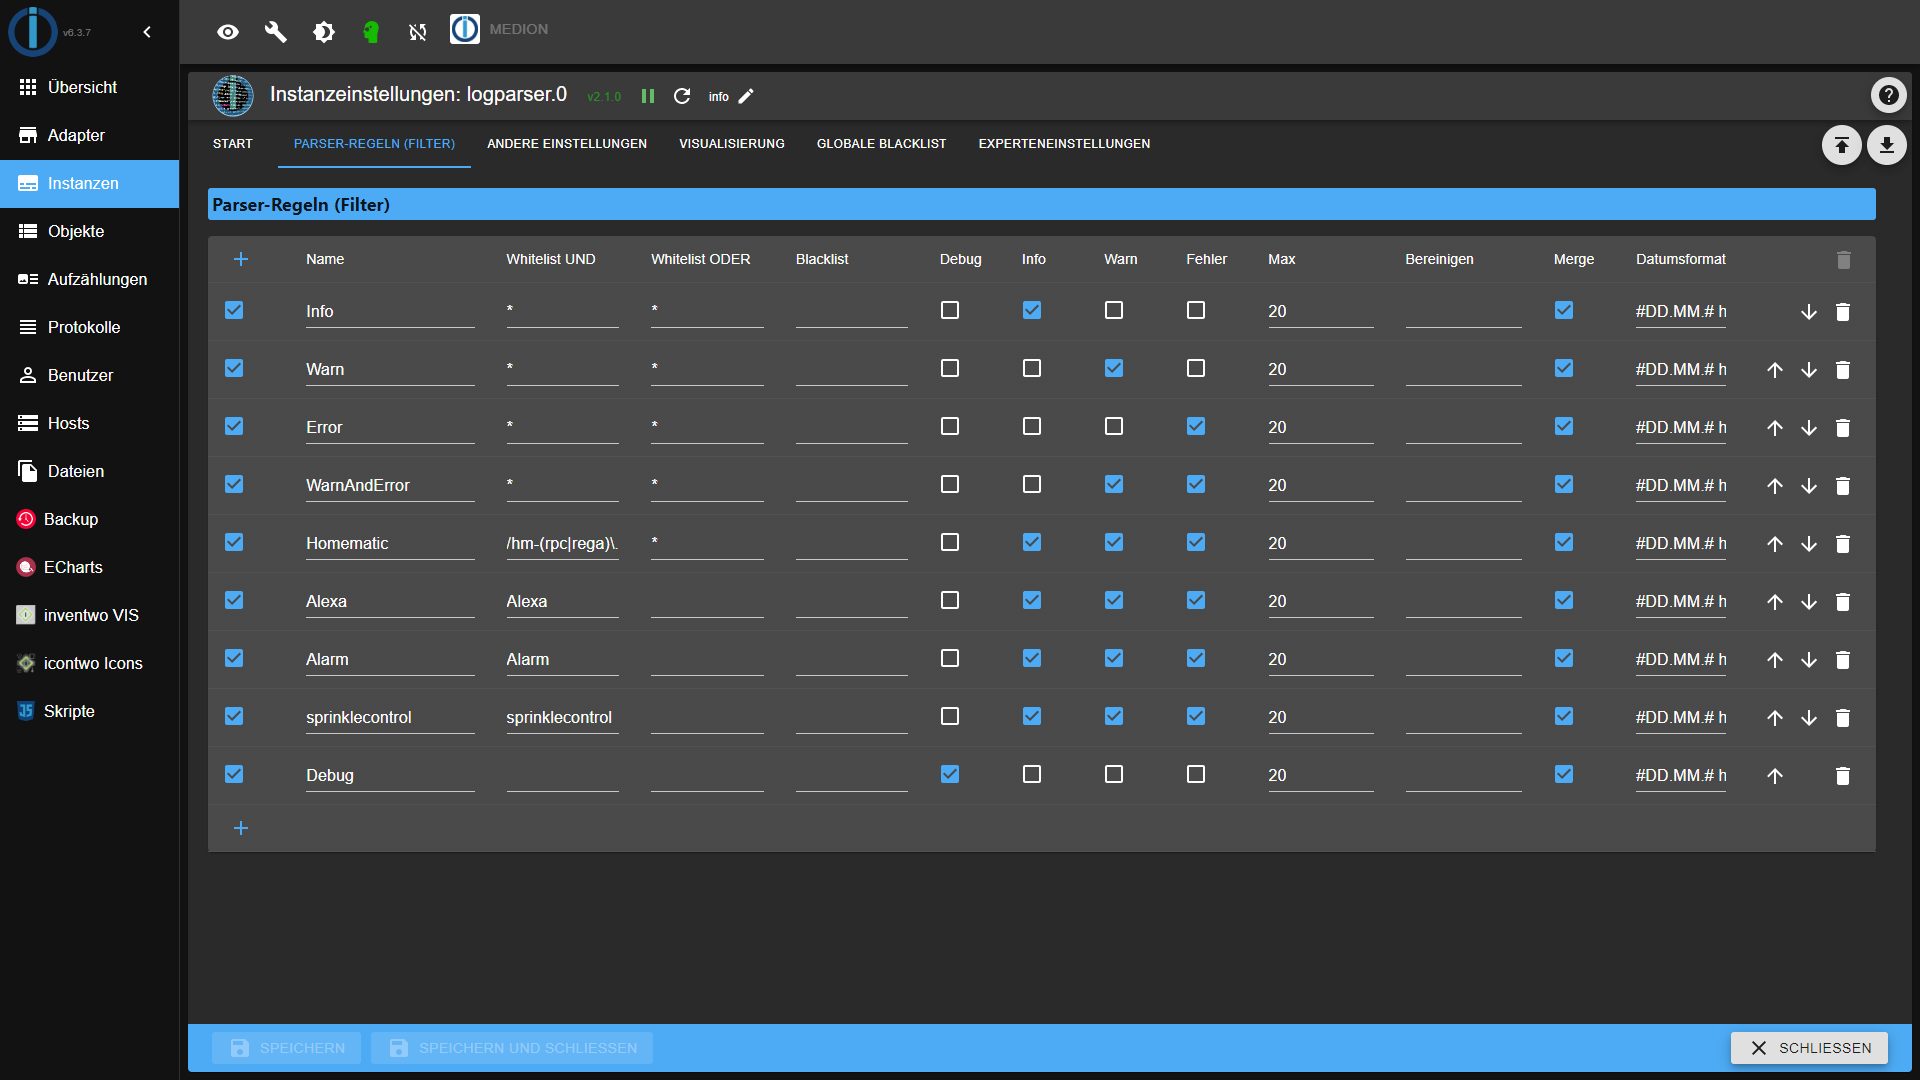1920x1080 pixels.
Task: Move the Alarm rule down
Action: pyautogui.click(x=1809, y=660)
